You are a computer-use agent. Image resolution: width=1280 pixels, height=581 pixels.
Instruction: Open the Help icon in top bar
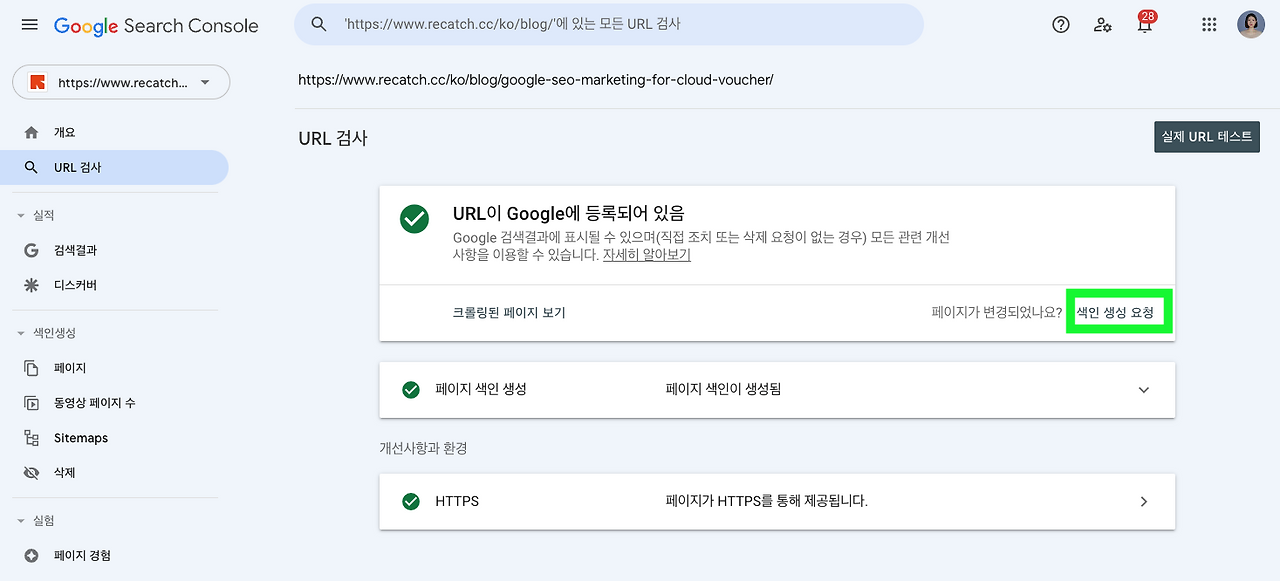tap(1060, 24)
